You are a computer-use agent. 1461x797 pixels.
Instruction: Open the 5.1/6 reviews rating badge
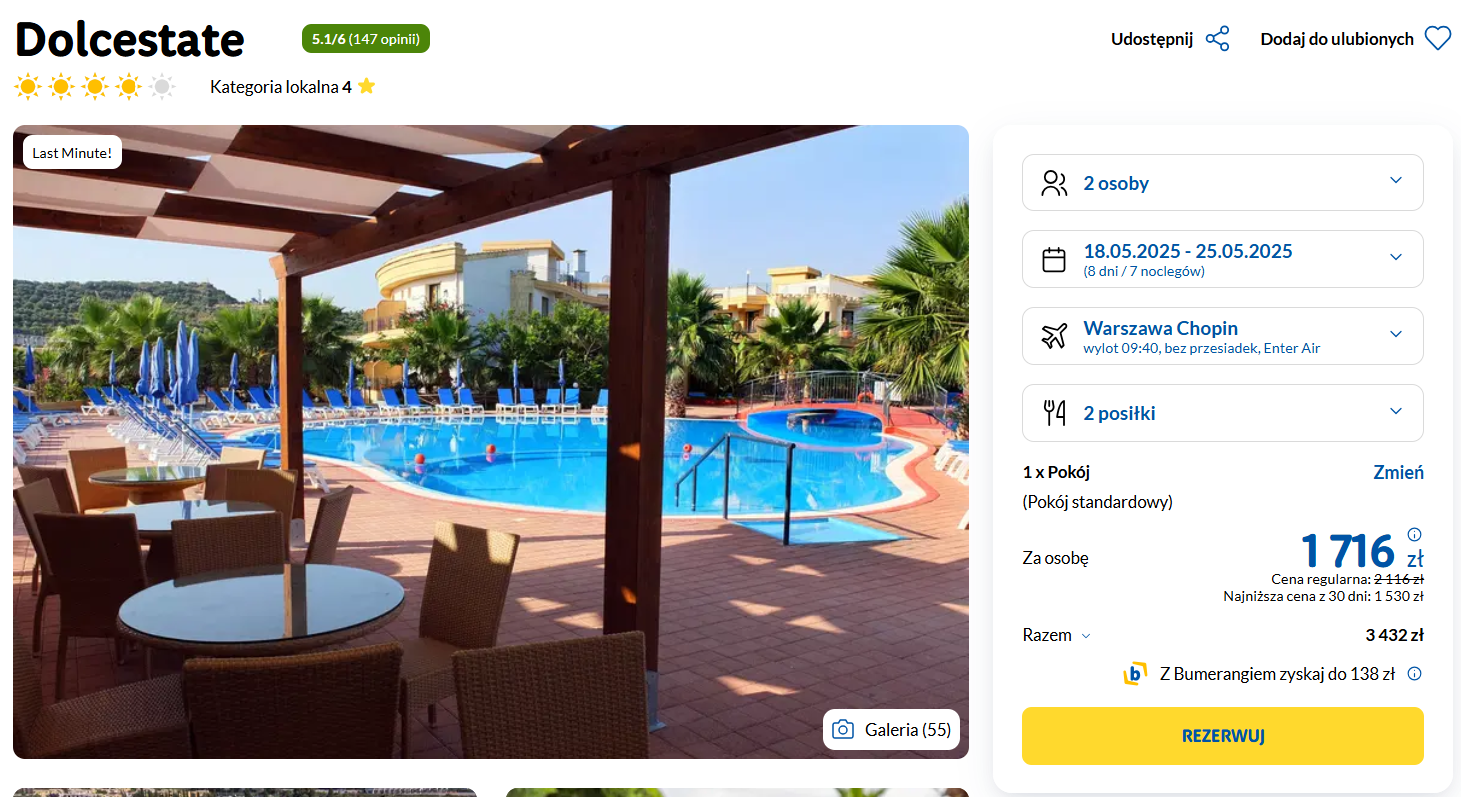click(x=366, y=39)
